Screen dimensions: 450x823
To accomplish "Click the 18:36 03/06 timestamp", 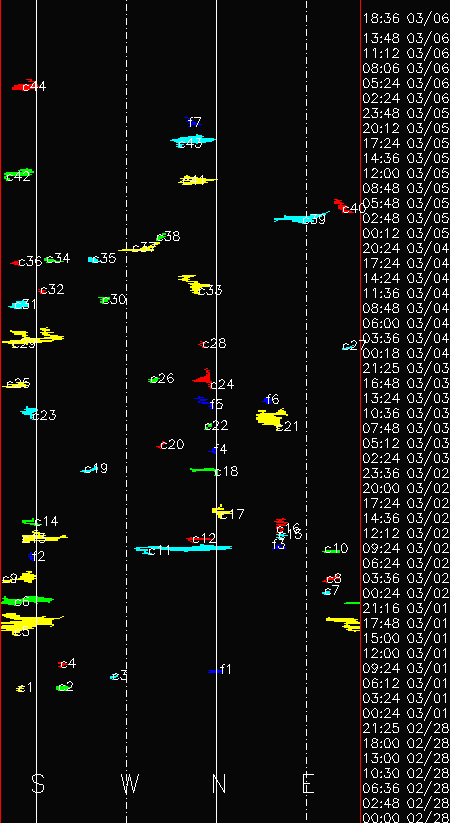I will [x=406, y=18].
